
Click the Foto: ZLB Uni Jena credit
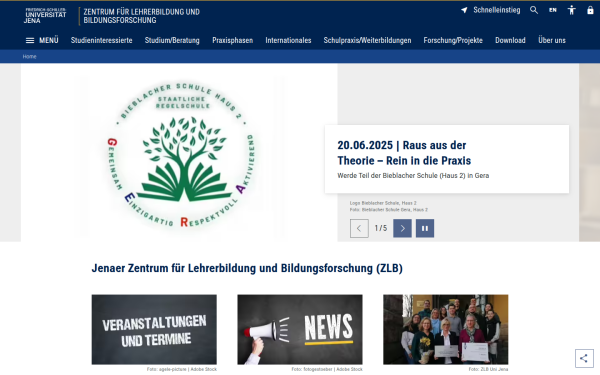[488, 369]
